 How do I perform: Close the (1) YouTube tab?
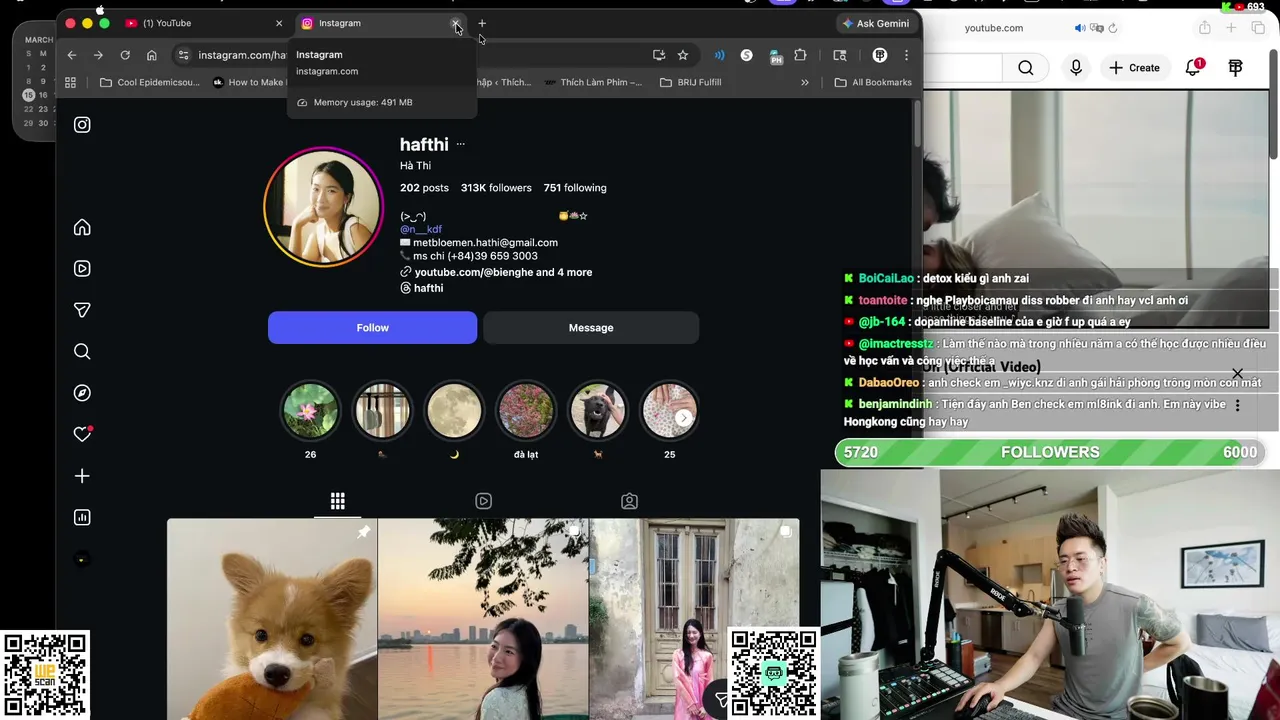click(279, 23)
